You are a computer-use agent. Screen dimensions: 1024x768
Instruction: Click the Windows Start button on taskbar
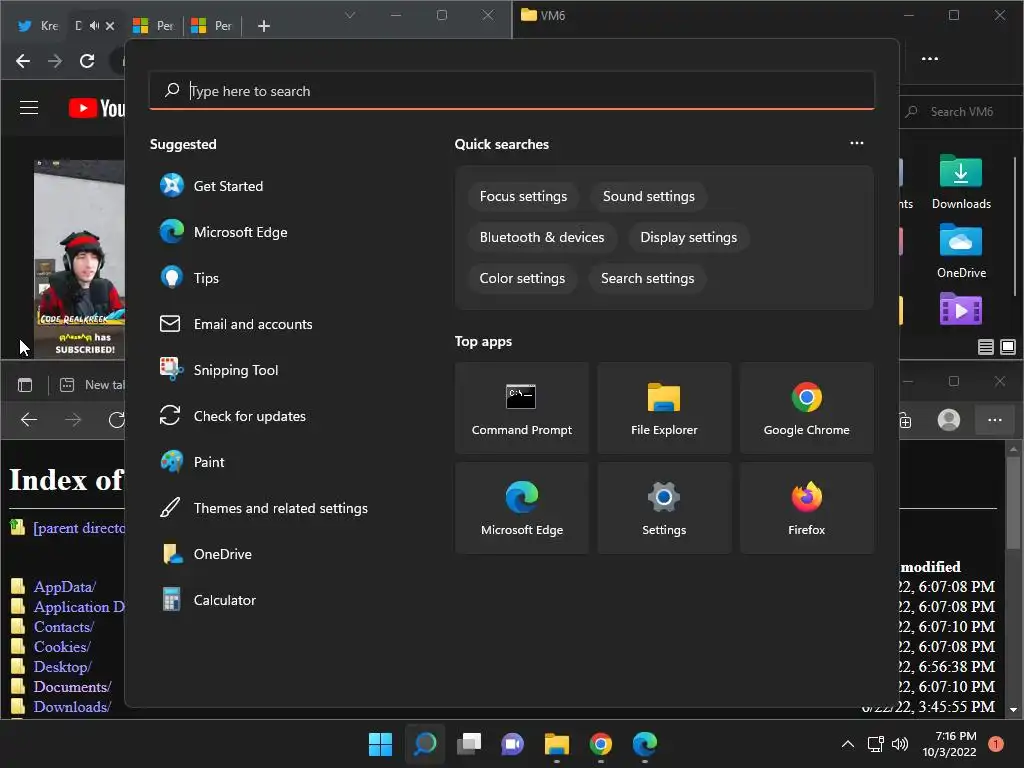tap(380, 744)
